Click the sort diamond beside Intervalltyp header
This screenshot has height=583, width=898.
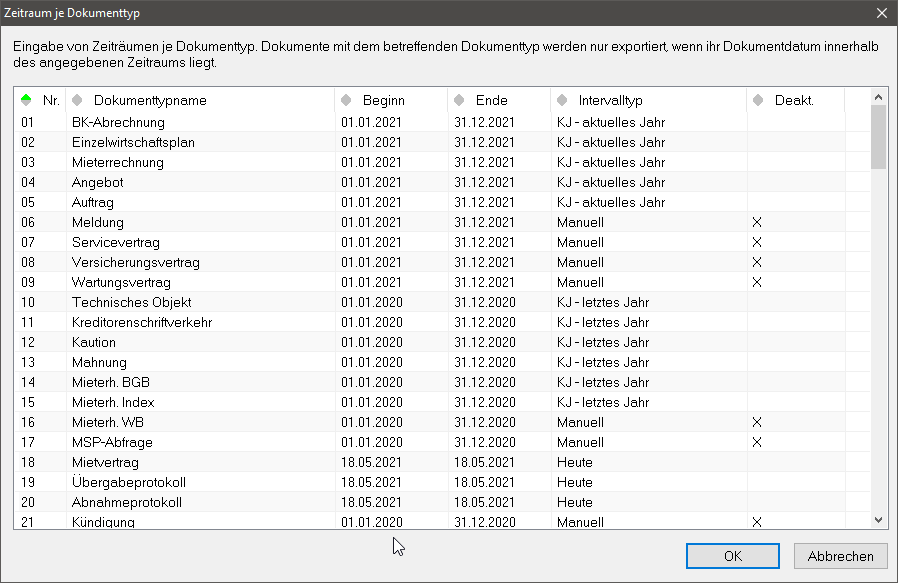click(563, 100)
